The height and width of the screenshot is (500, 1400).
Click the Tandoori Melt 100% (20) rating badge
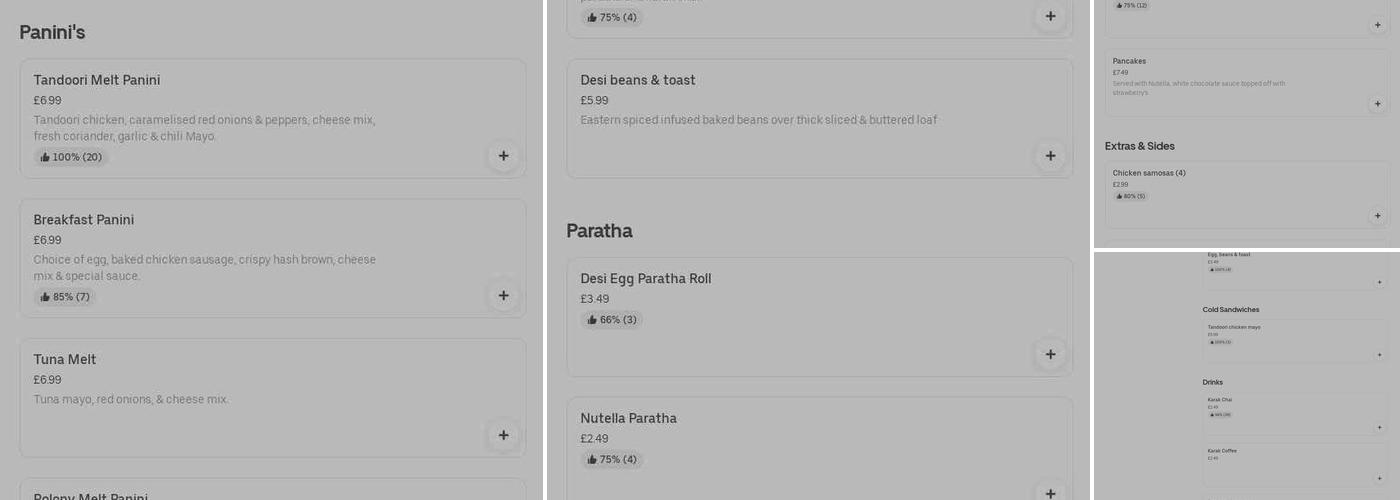tap(71, 157)
